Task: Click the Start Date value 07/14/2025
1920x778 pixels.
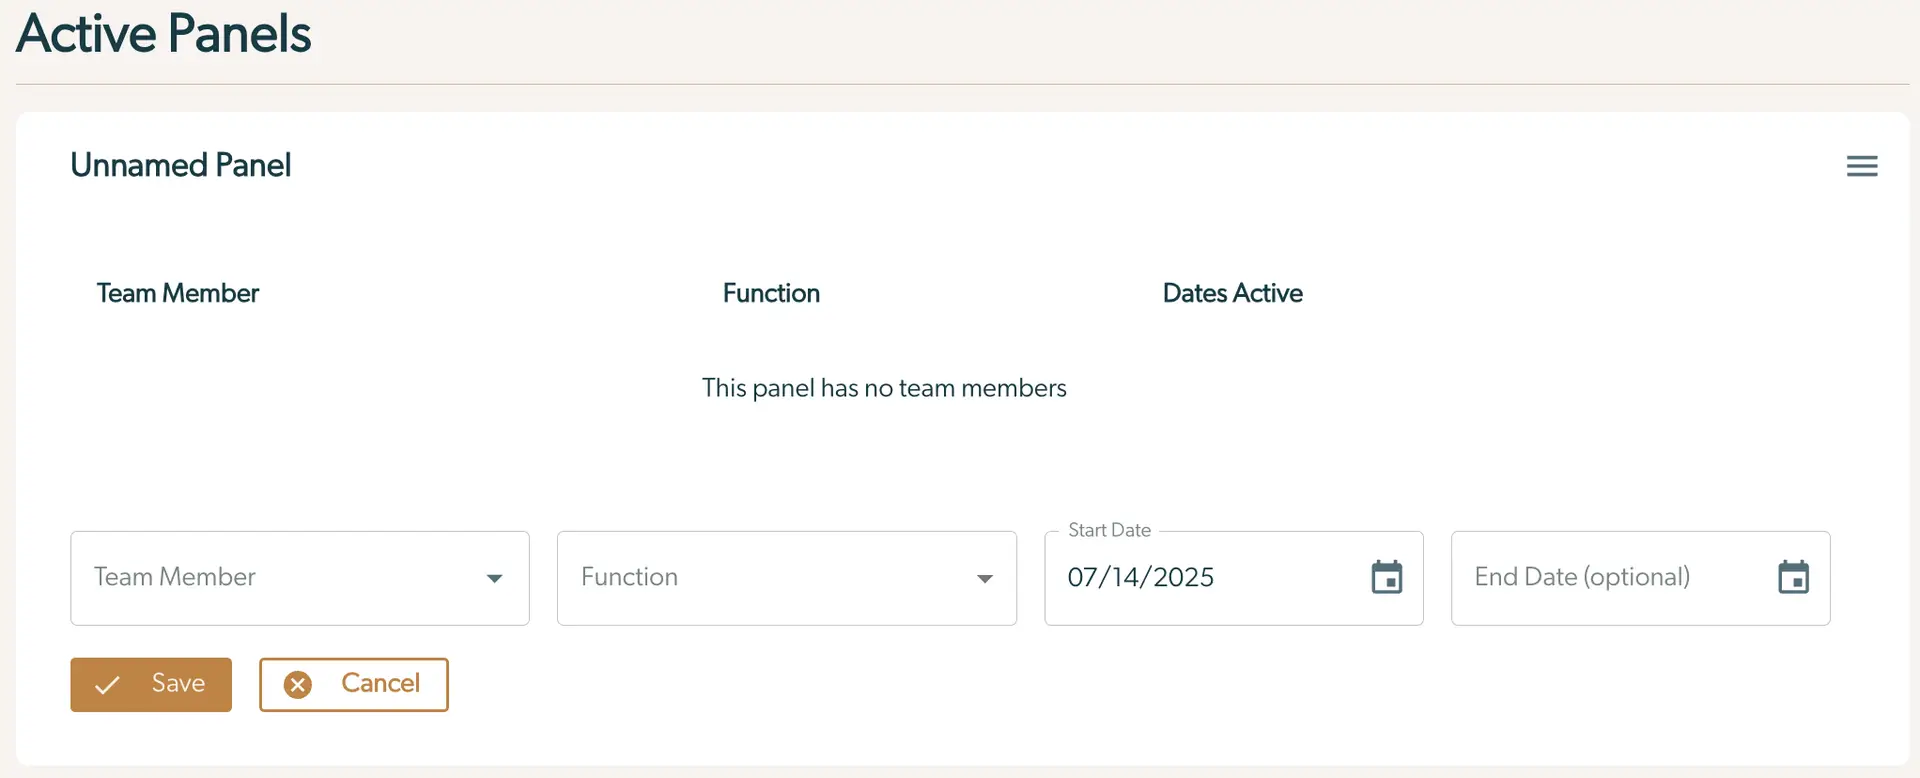Action: [x=1141, y=578]
